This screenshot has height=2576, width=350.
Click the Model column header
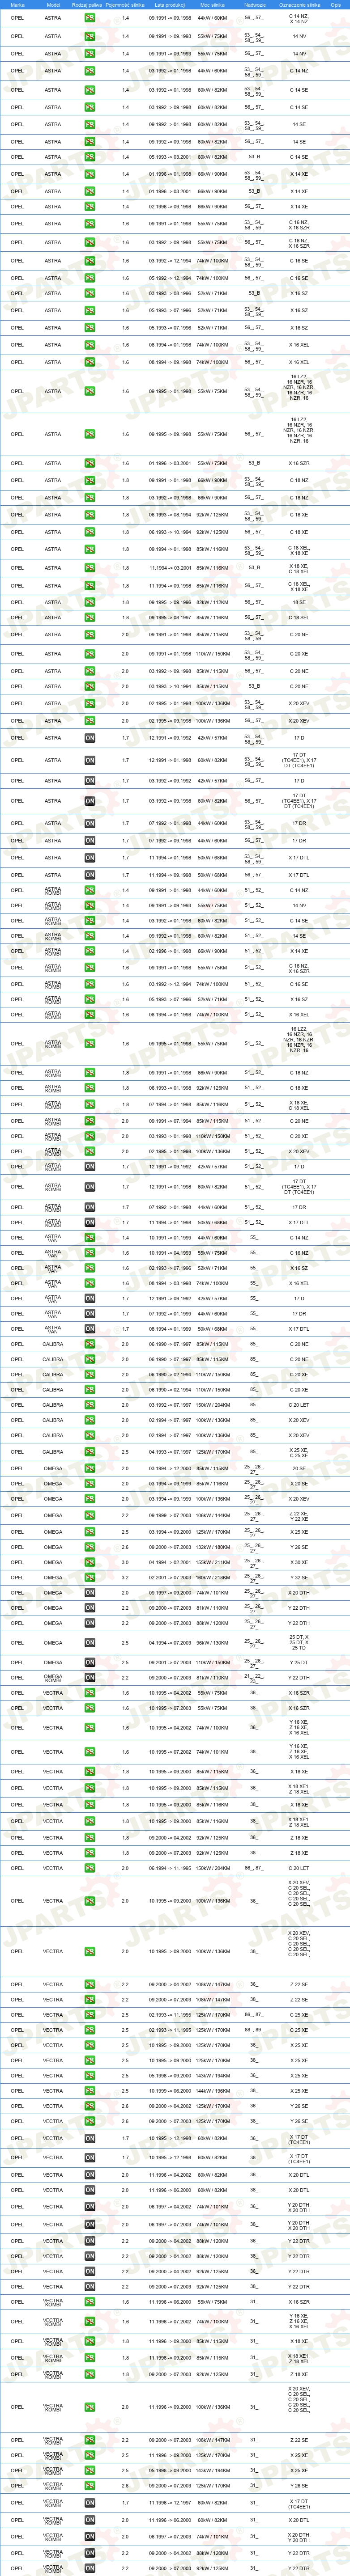coord(52,5)
